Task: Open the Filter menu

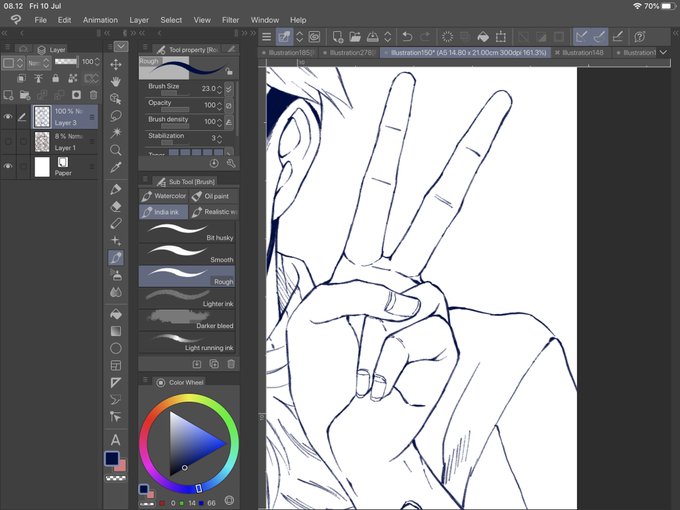Action: 230,20
